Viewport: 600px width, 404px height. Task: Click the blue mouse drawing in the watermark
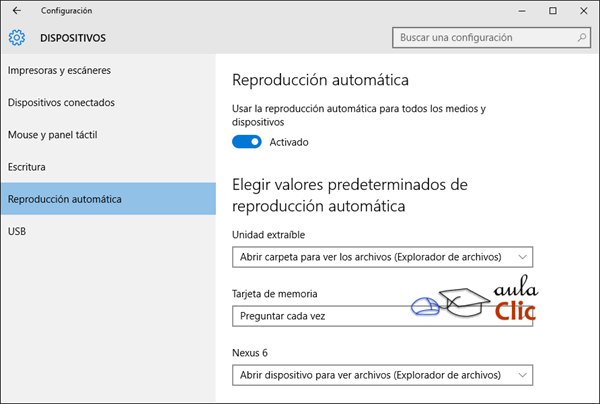click(x=425, y=306)
